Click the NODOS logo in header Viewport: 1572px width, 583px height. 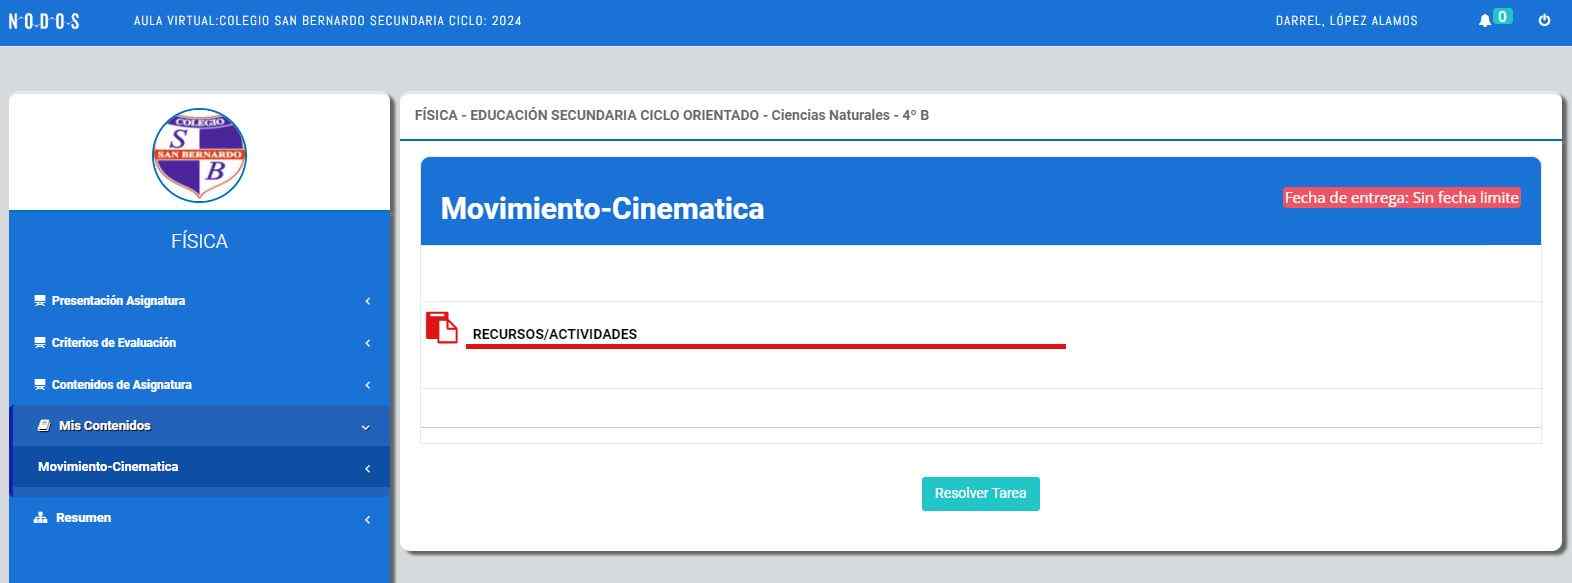[44, 21]
